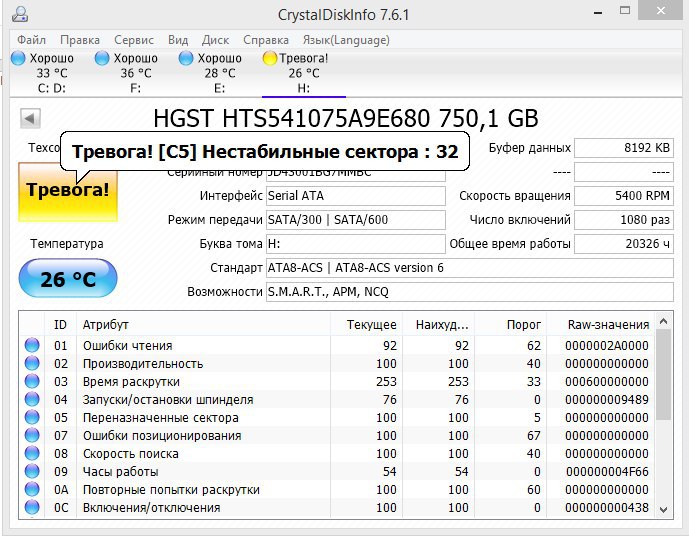This screenshot has width=689, height=536.
Task: Open the Правка menu
Action: 80,40
